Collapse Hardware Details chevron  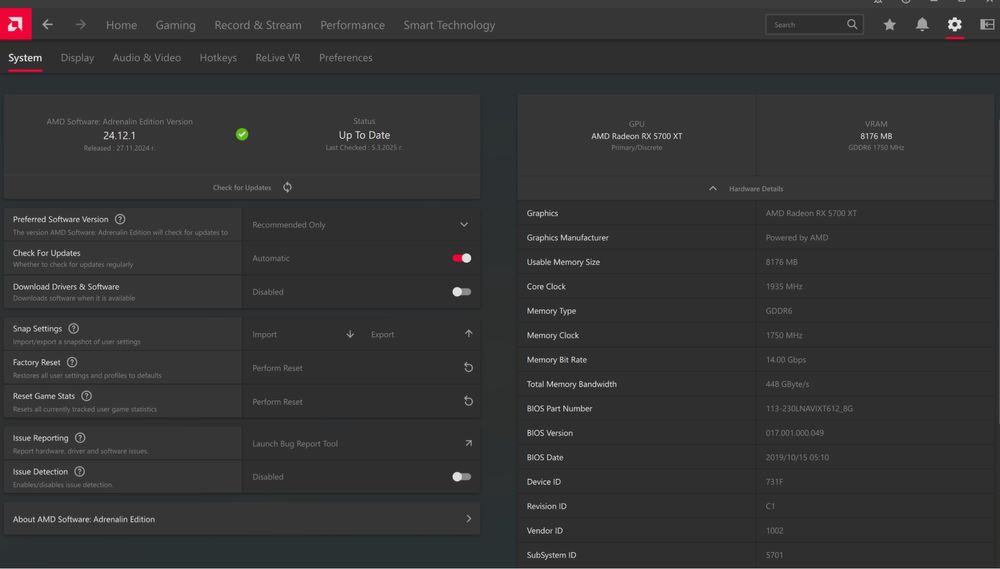point(712,188)
